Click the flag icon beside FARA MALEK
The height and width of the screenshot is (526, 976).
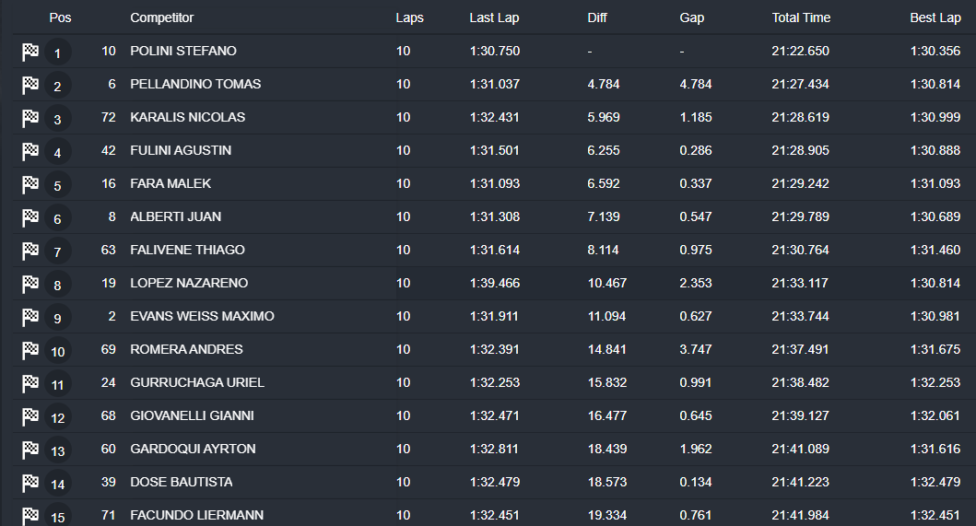point(30,184)
